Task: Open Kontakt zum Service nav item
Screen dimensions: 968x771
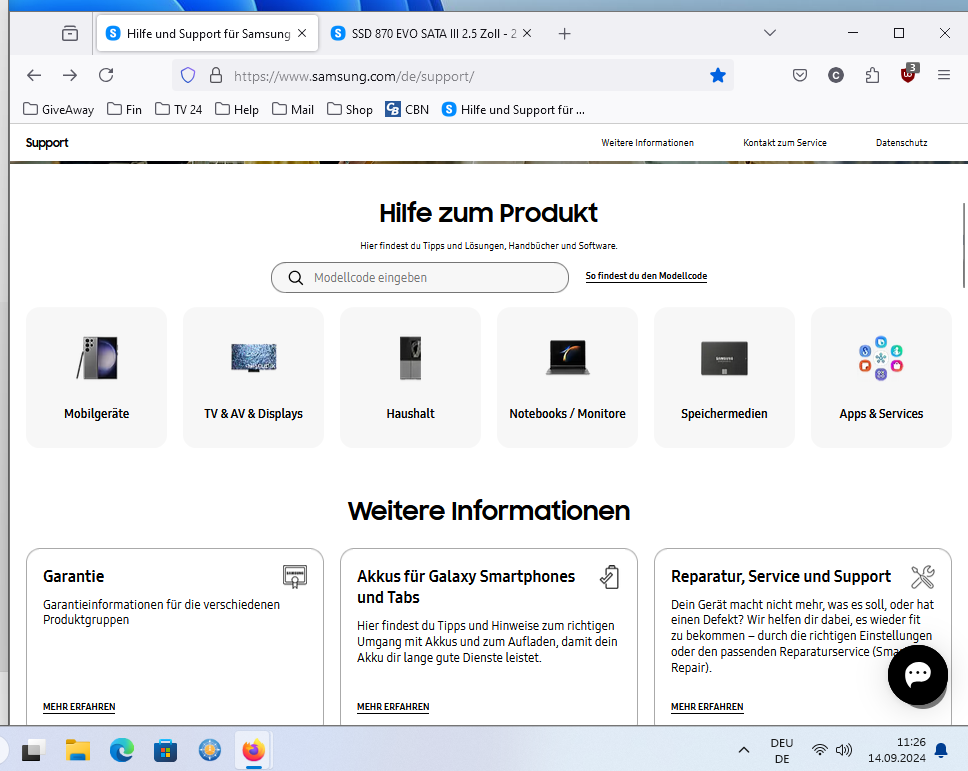Action: [x=785, y=143]
